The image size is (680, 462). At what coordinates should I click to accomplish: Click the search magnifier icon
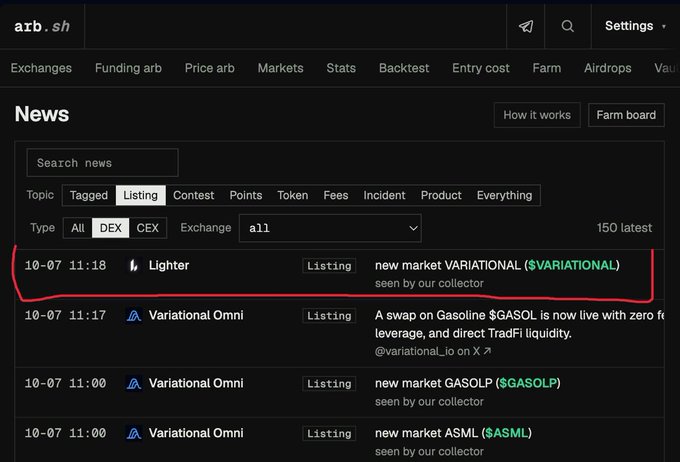[567, 26]
